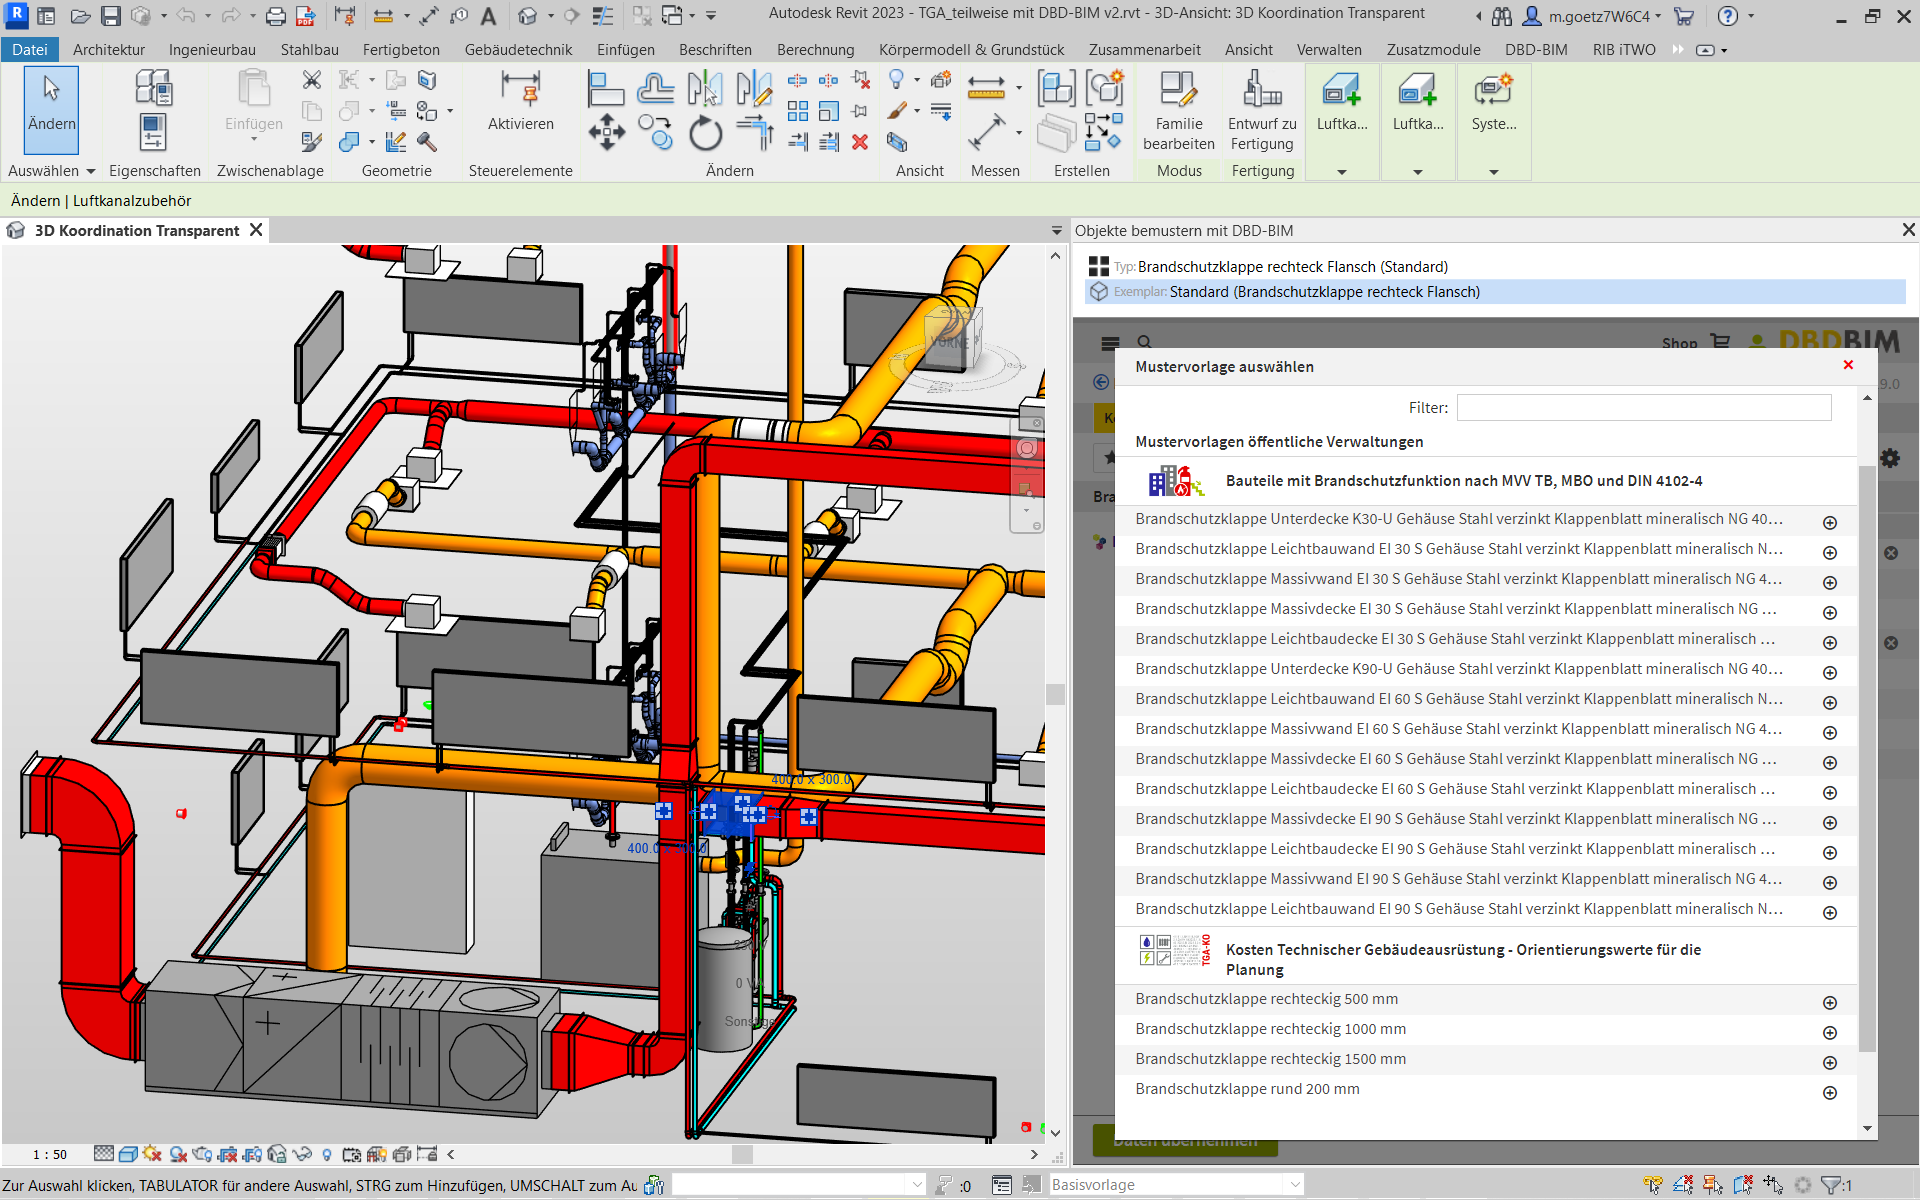Open the Einfügen paste dropdown

pyautogui.click(x=254, y=139)
